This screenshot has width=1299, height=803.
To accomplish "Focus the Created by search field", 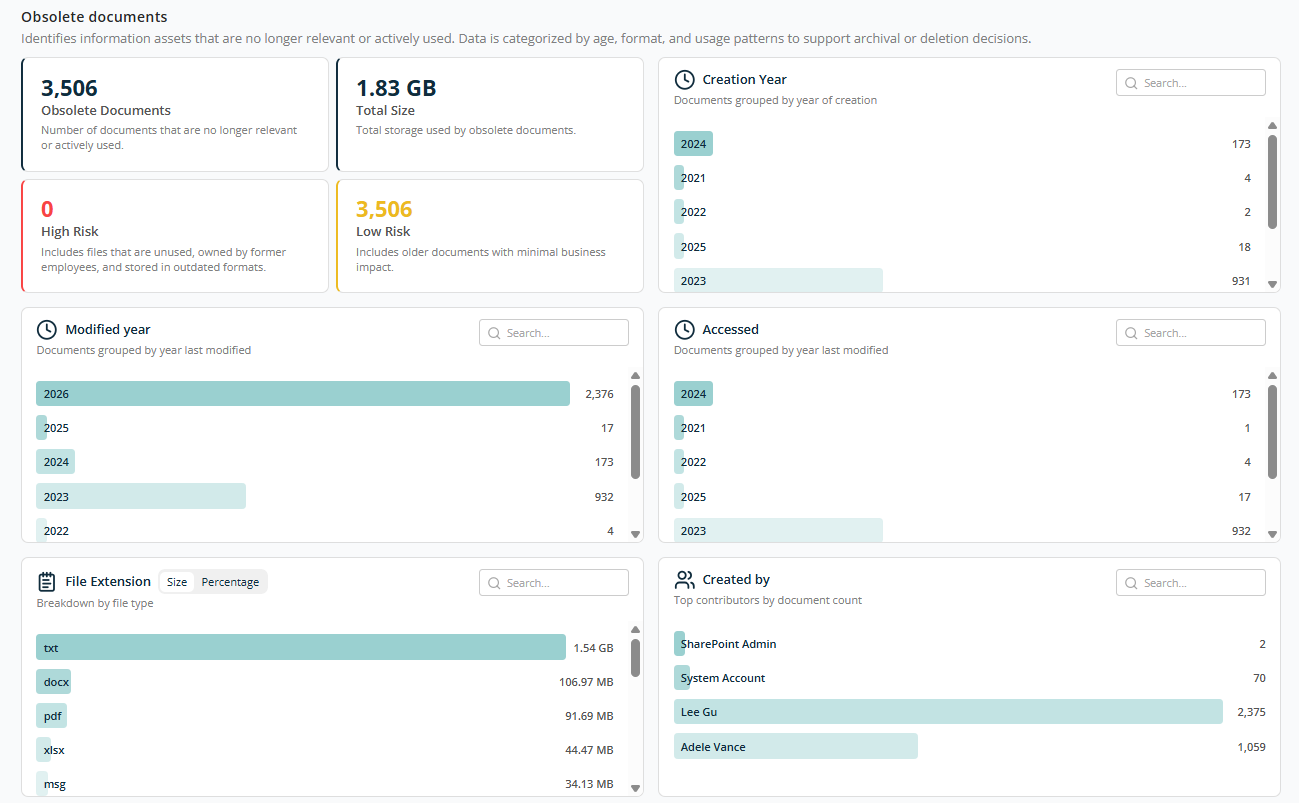I will point(1191,583).
